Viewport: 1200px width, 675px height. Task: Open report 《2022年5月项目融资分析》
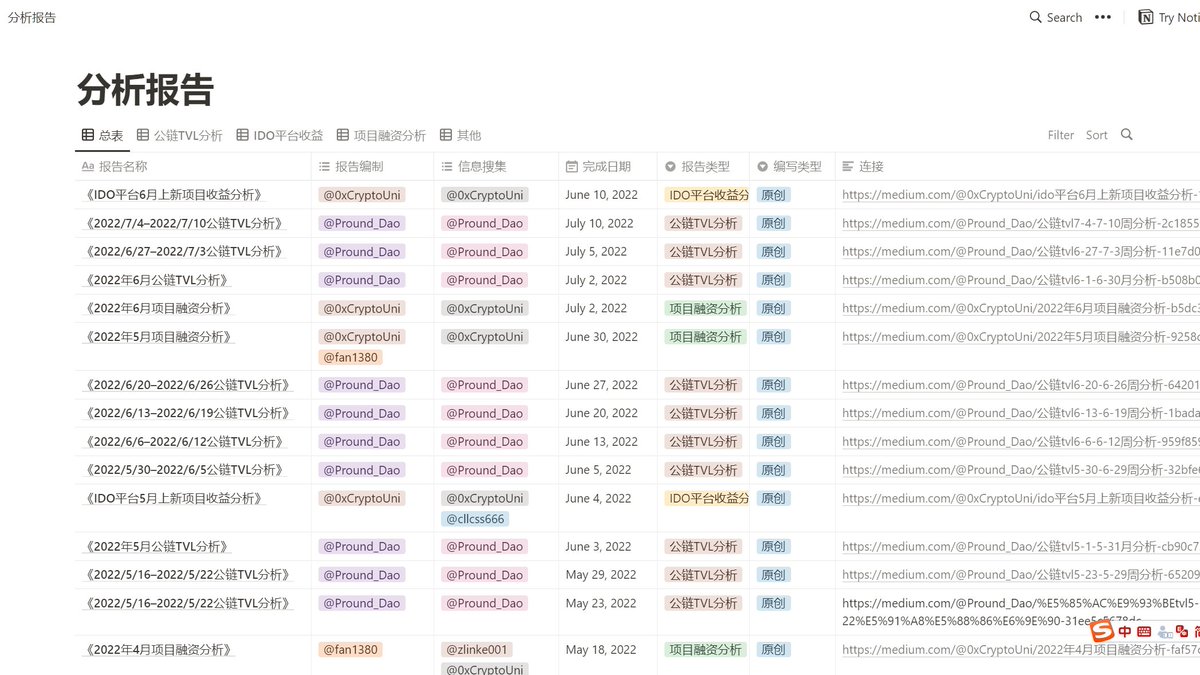point(159,337)
